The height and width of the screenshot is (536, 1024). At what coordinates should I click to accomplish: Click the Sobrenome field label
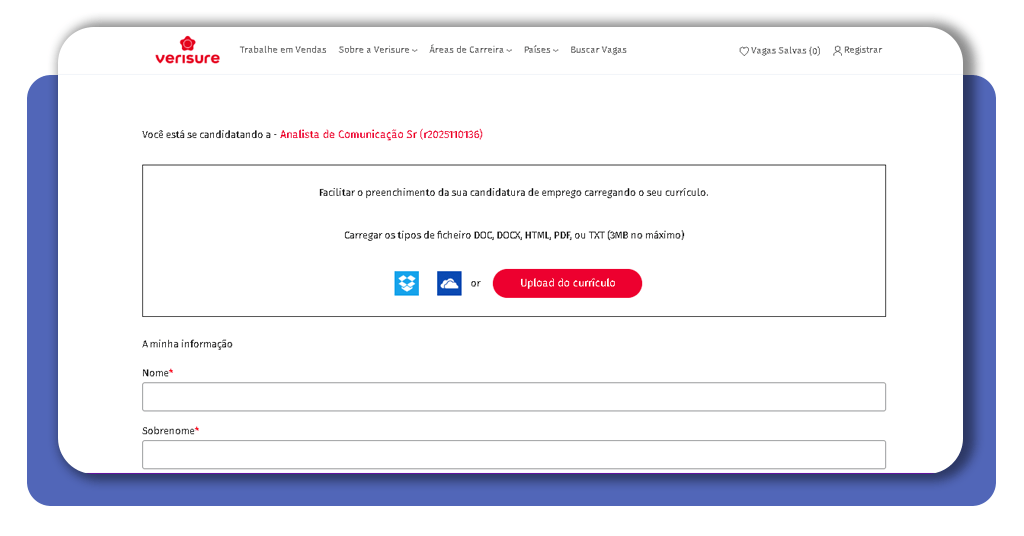[x=170, y=431]
